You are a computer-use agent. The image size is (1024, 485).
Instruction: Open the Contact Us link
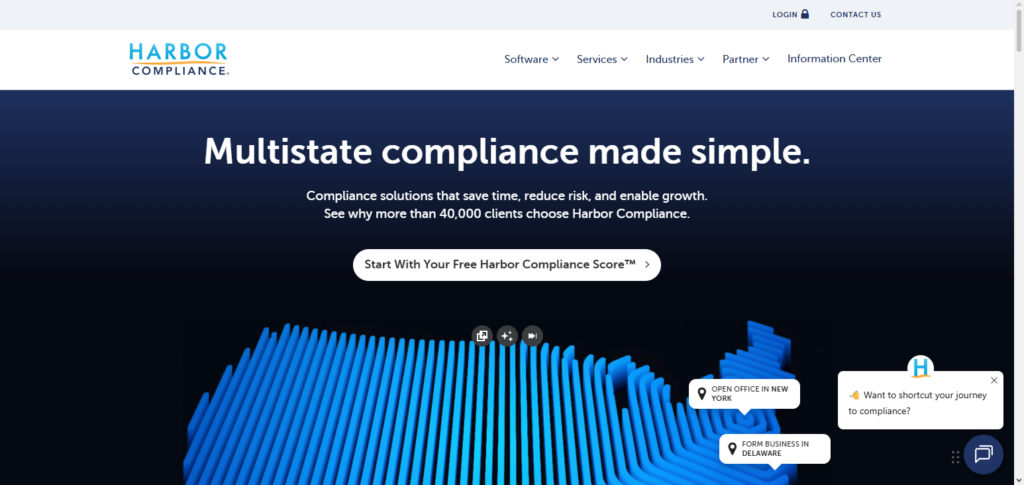[856, 14]
